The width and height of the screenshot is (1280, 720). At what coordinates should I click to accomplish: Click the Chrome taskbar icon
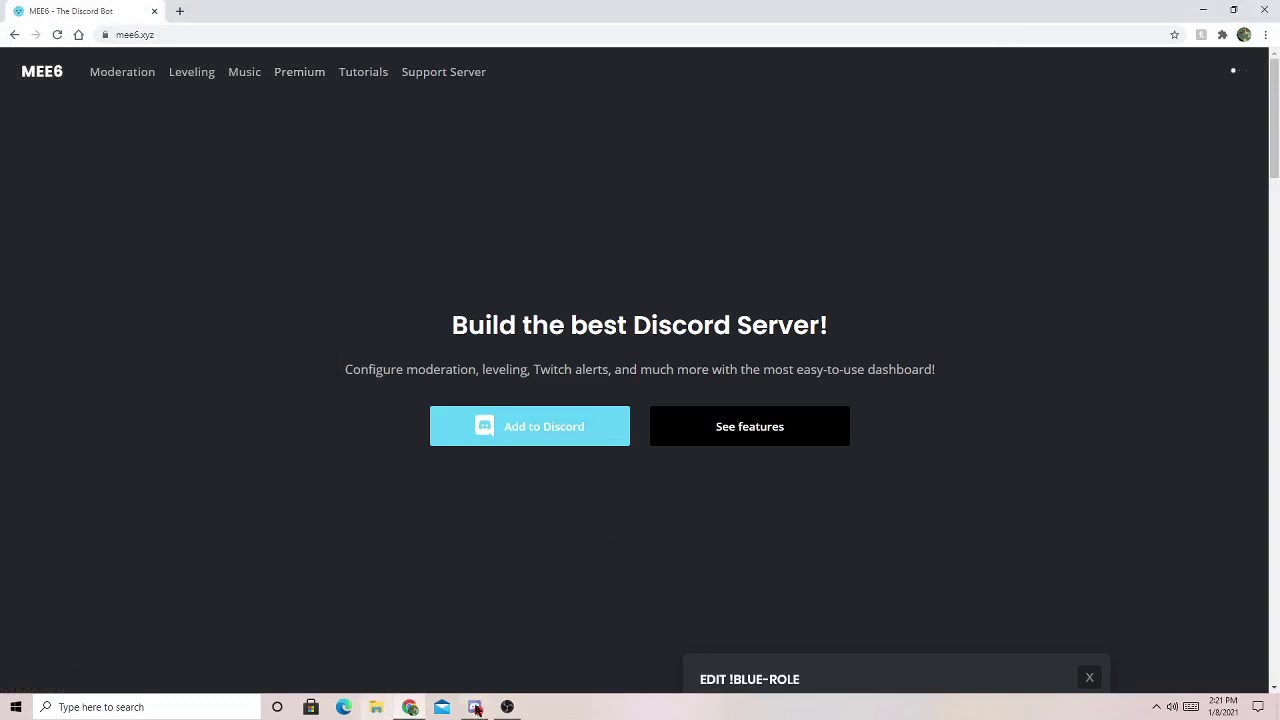(x=409, y=707)
